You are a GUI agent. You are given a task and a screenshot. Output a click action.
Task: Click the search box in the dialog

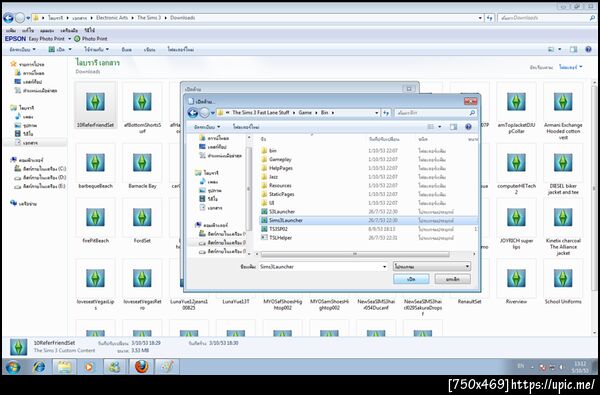tap(435, 113)
